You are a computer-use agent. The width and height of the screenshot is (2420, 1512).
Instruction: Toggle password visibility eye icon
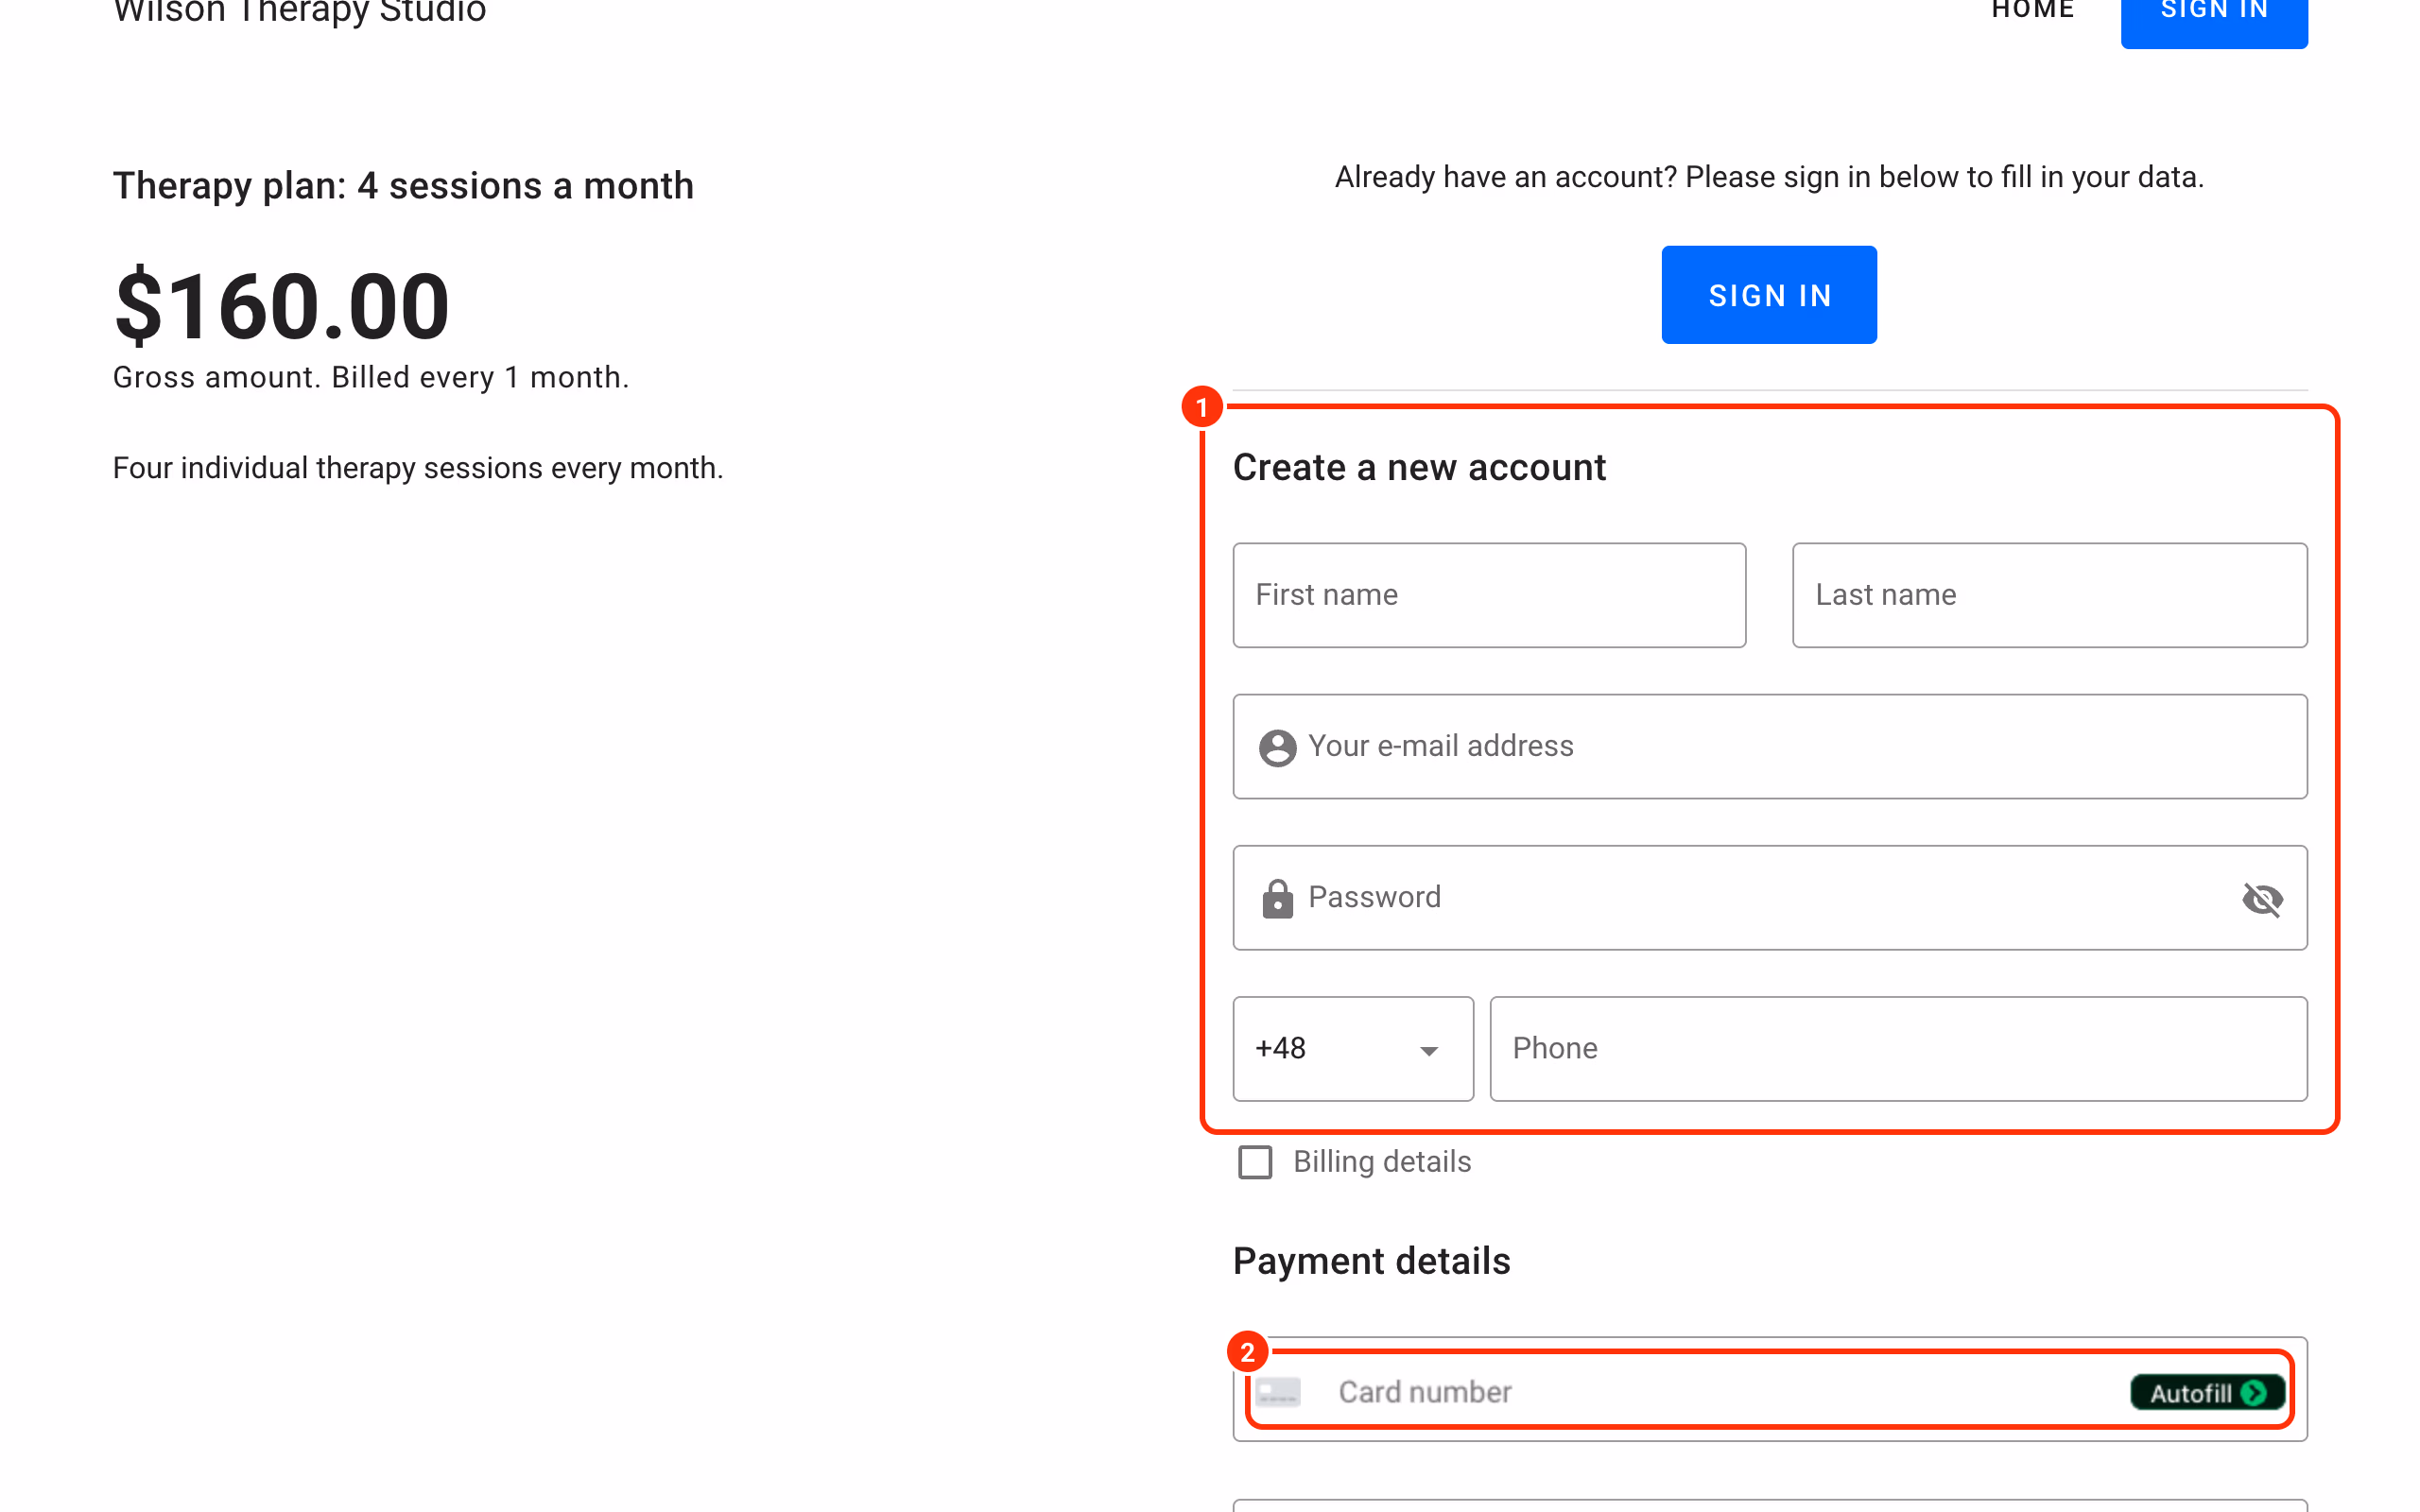(x=2262, y=898)
